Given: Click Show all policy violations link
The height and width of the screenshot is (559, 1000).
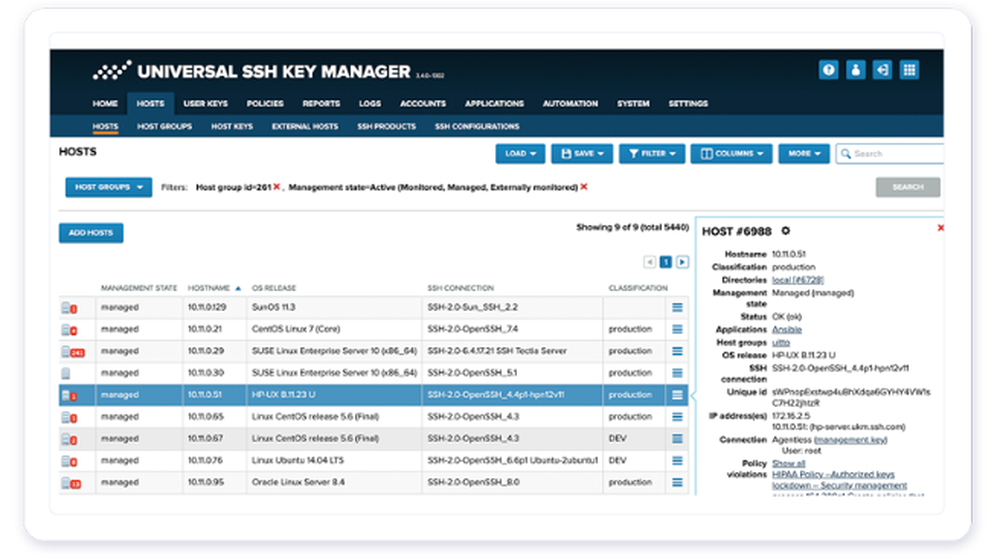Looking at the screenshot, I should (788, 463).
